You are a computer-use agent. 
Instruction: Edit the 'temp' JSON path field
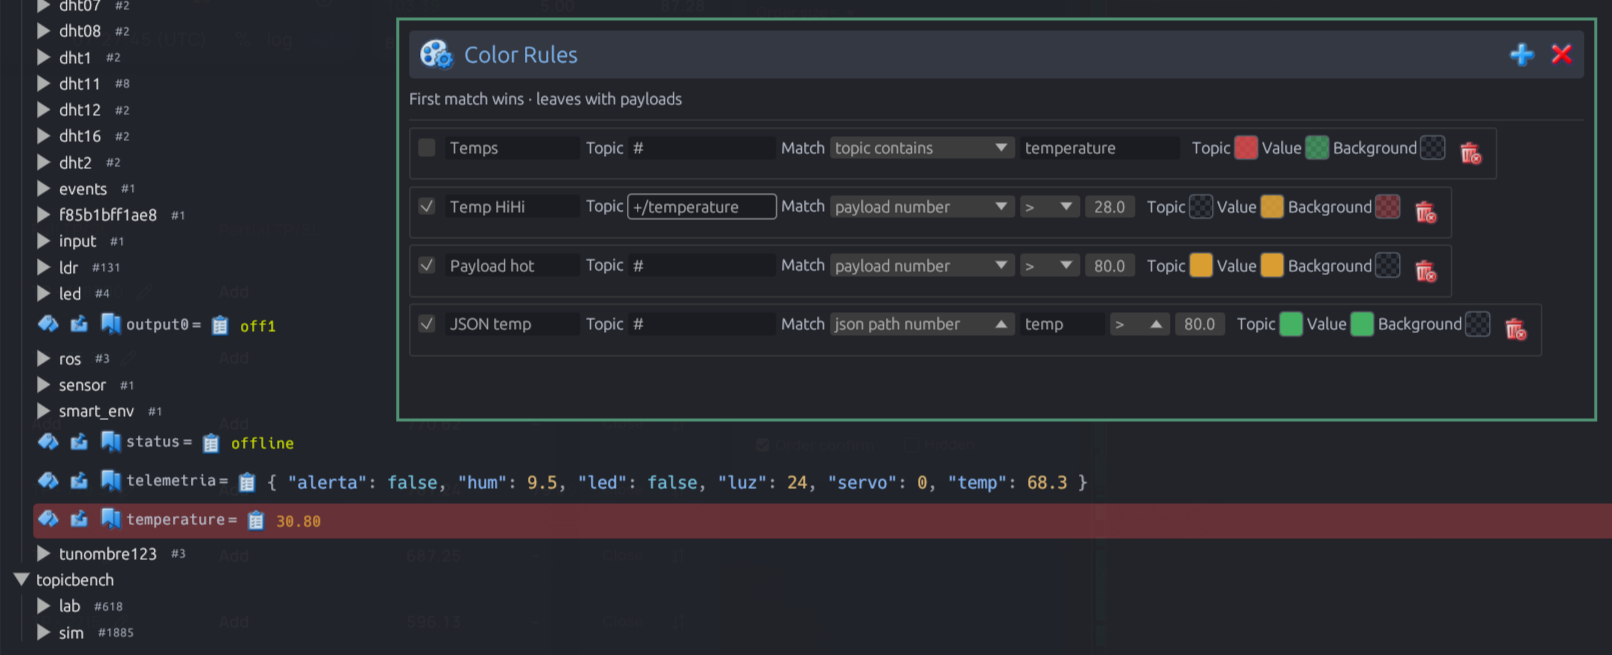tap(1062, 324)
